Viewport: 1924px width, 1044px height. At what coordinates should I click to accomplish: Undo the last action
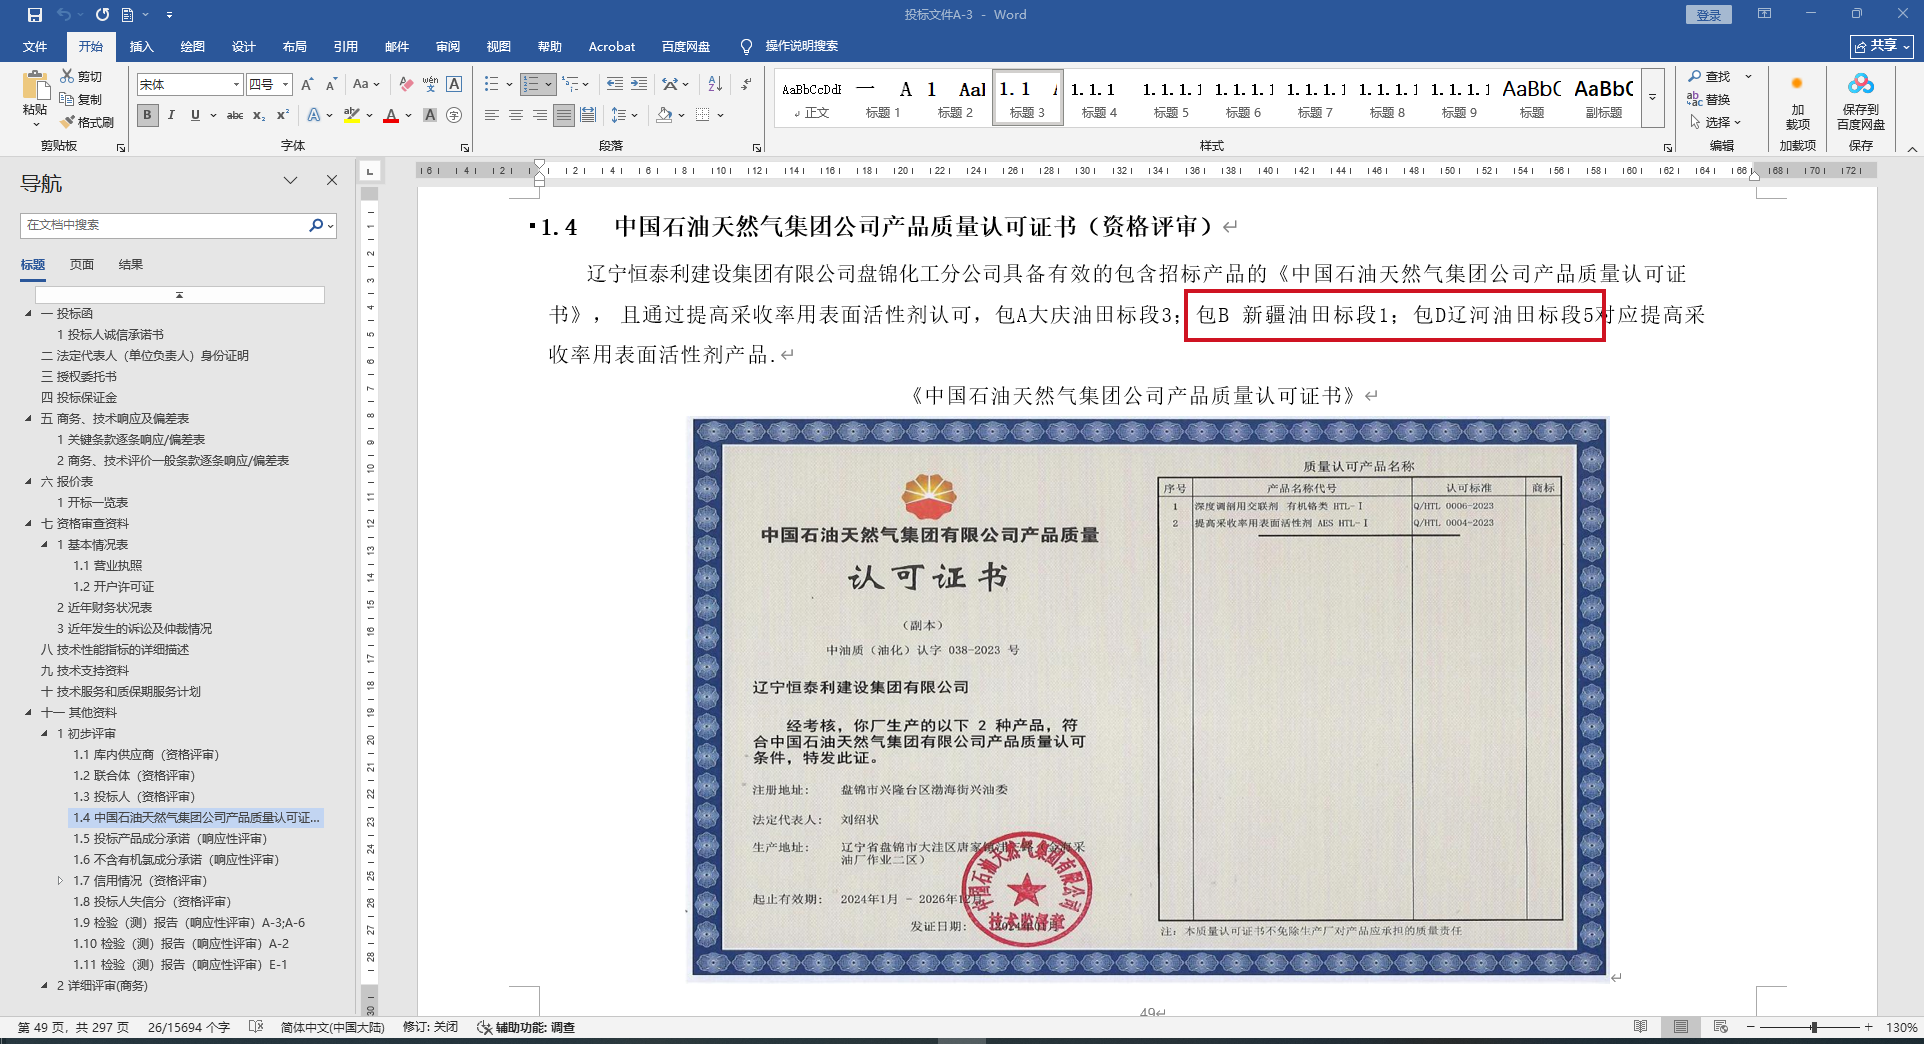click(64, 15)
